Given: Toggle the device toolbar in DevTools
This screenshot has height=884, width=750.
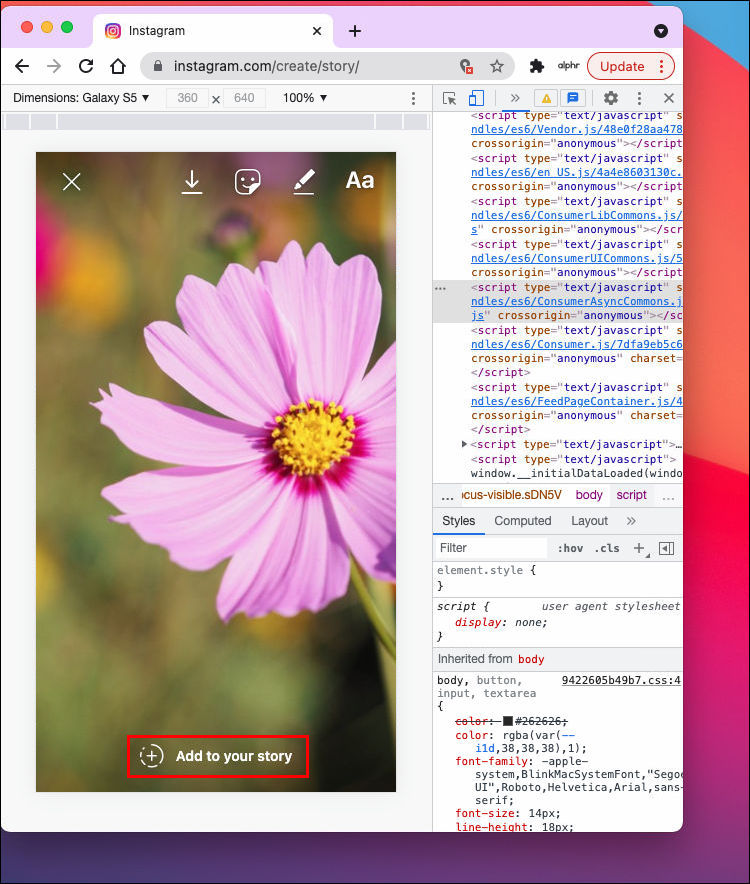Looking at the screenshot, I should click(476, 98).
